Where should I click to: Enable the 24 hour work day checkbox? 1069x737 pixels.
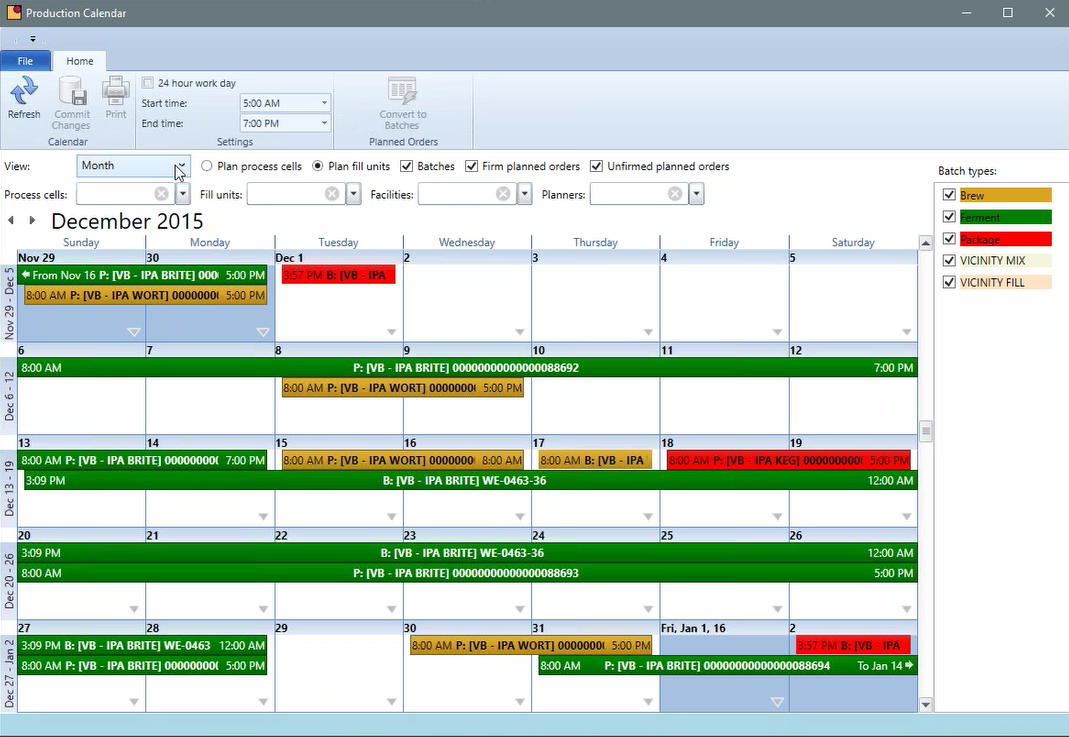pyautogui.click(x=148, y=83)
